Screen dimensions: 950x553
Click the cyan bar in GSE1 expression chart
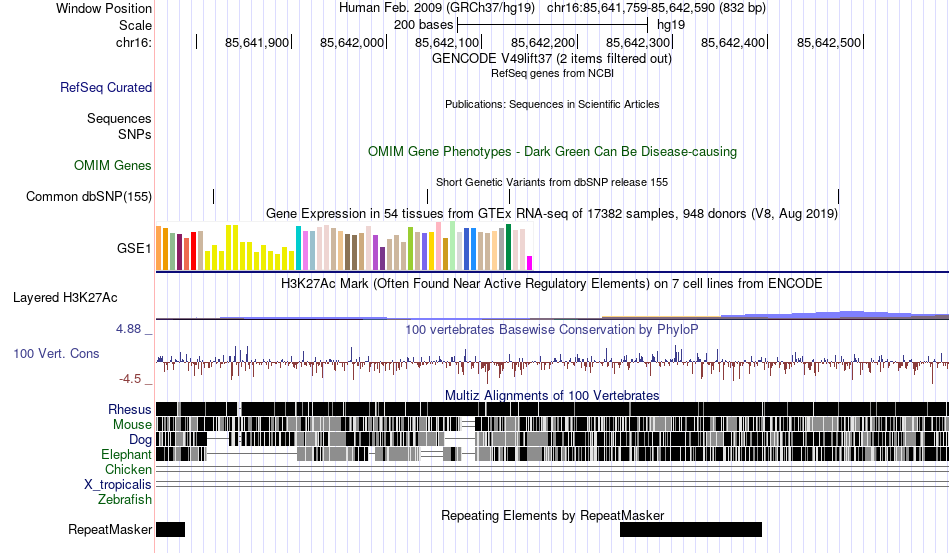pyautogui.click(x=298, y=248)
